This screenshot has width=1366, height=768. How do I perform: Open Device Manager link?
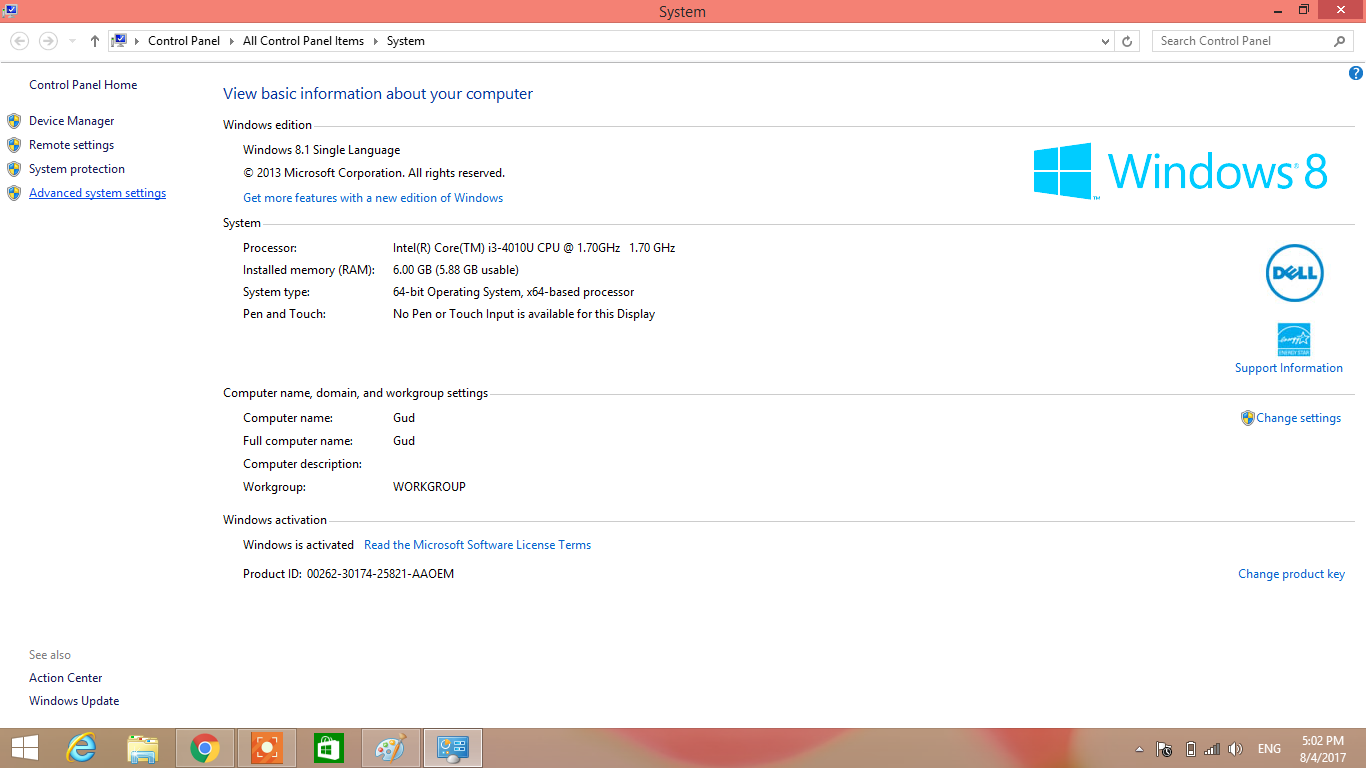coord(72,121)
